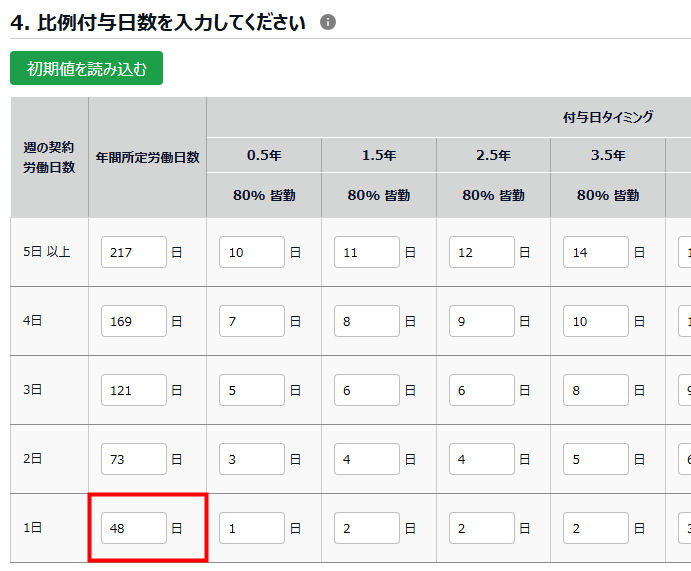Select 0.5年 grant days field in 1日 row
This screenshot has width=691, height=571.
coord(252,528)
